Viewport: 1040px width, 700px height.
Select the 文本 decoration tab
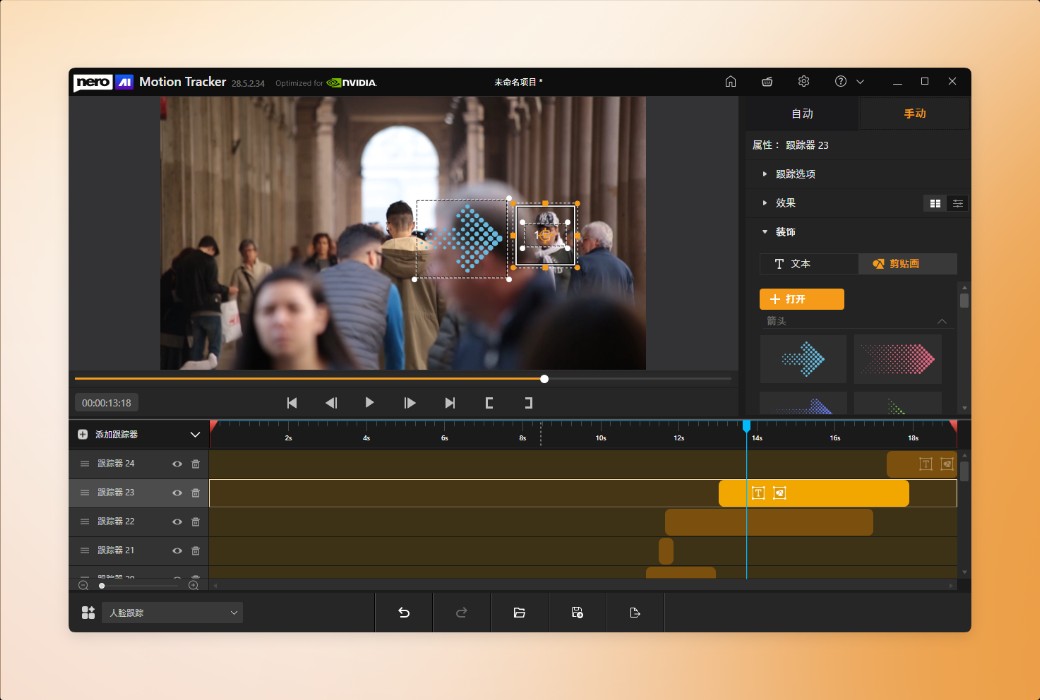pos(808,264)
